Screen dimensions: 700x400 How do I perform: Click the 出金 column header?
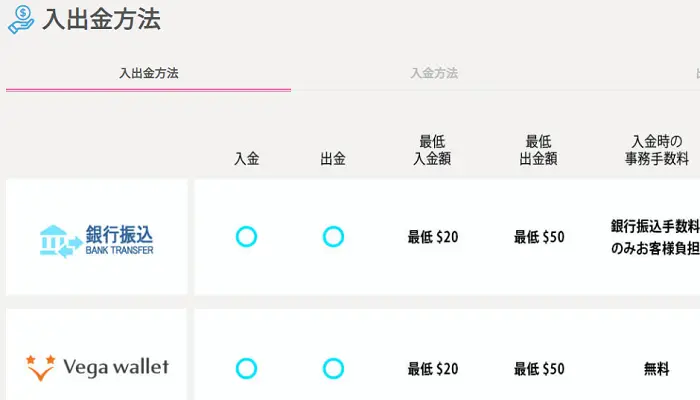333,158
